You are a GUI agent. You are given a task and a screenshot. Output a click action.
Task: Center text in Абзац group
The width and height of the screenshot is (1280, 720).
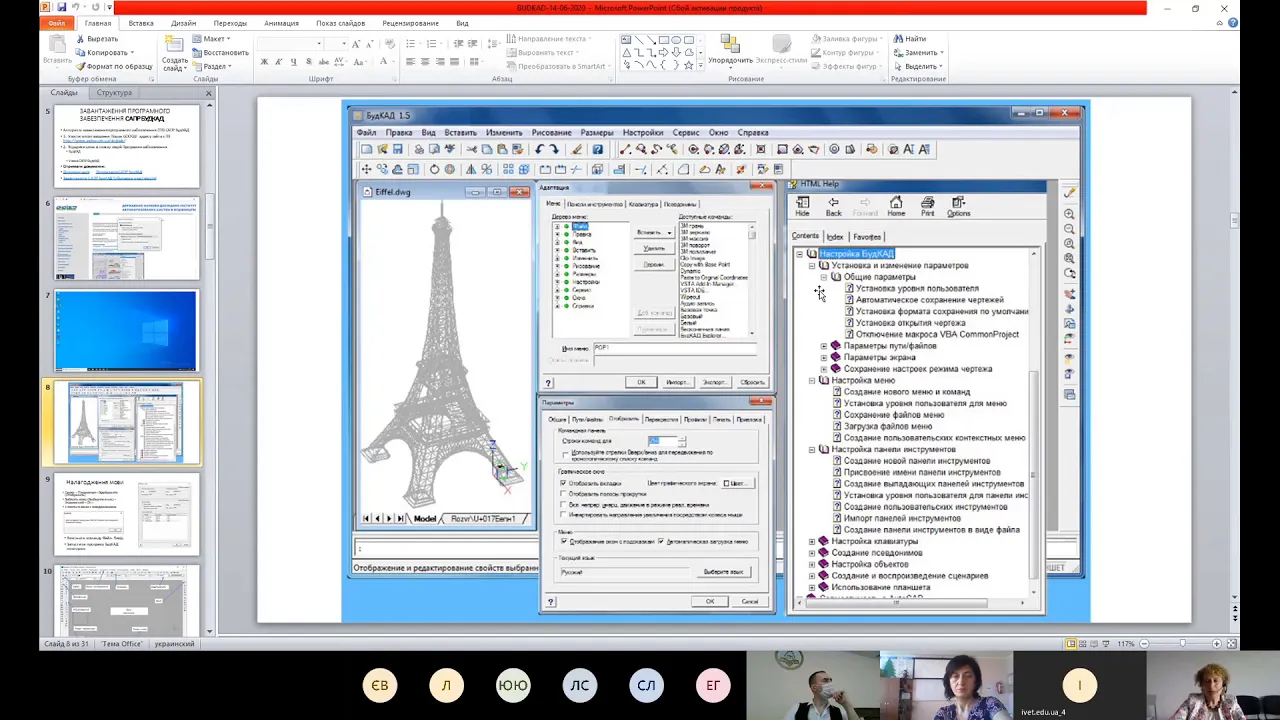click(425, 62)
